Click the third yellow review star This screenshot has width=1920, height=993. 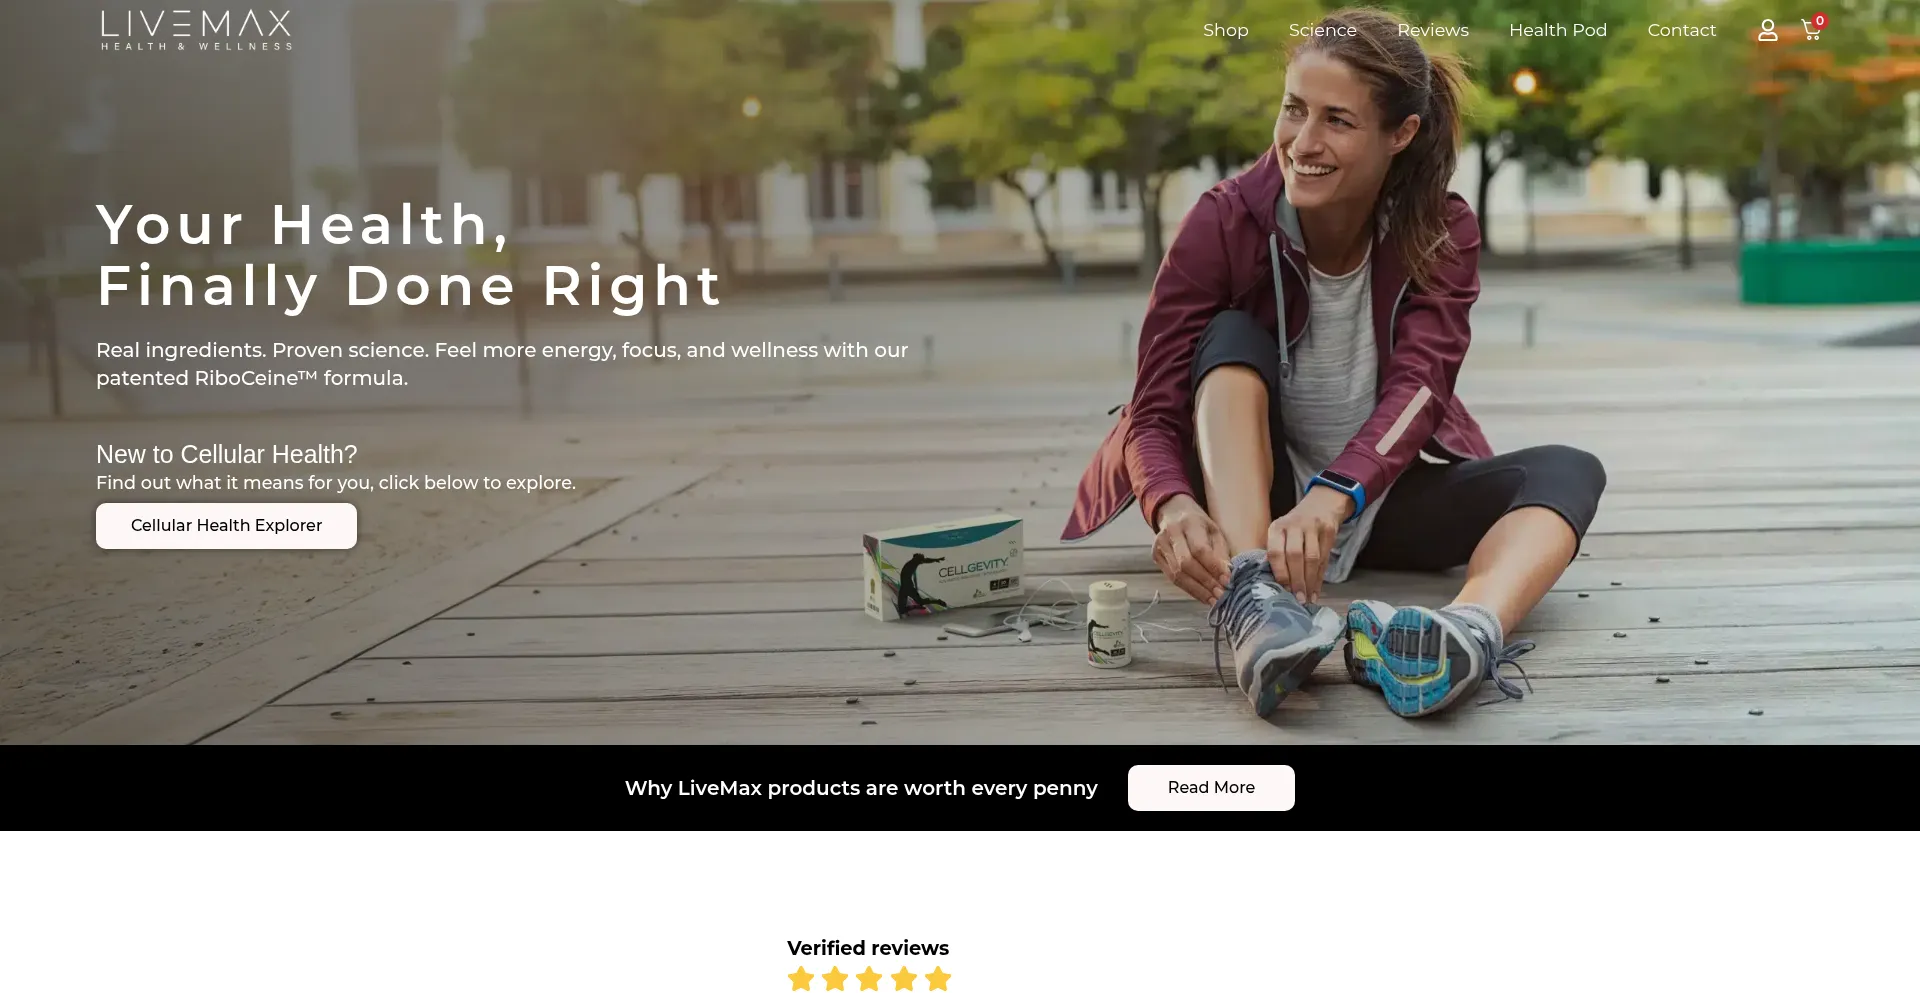[x=869, y=978]
